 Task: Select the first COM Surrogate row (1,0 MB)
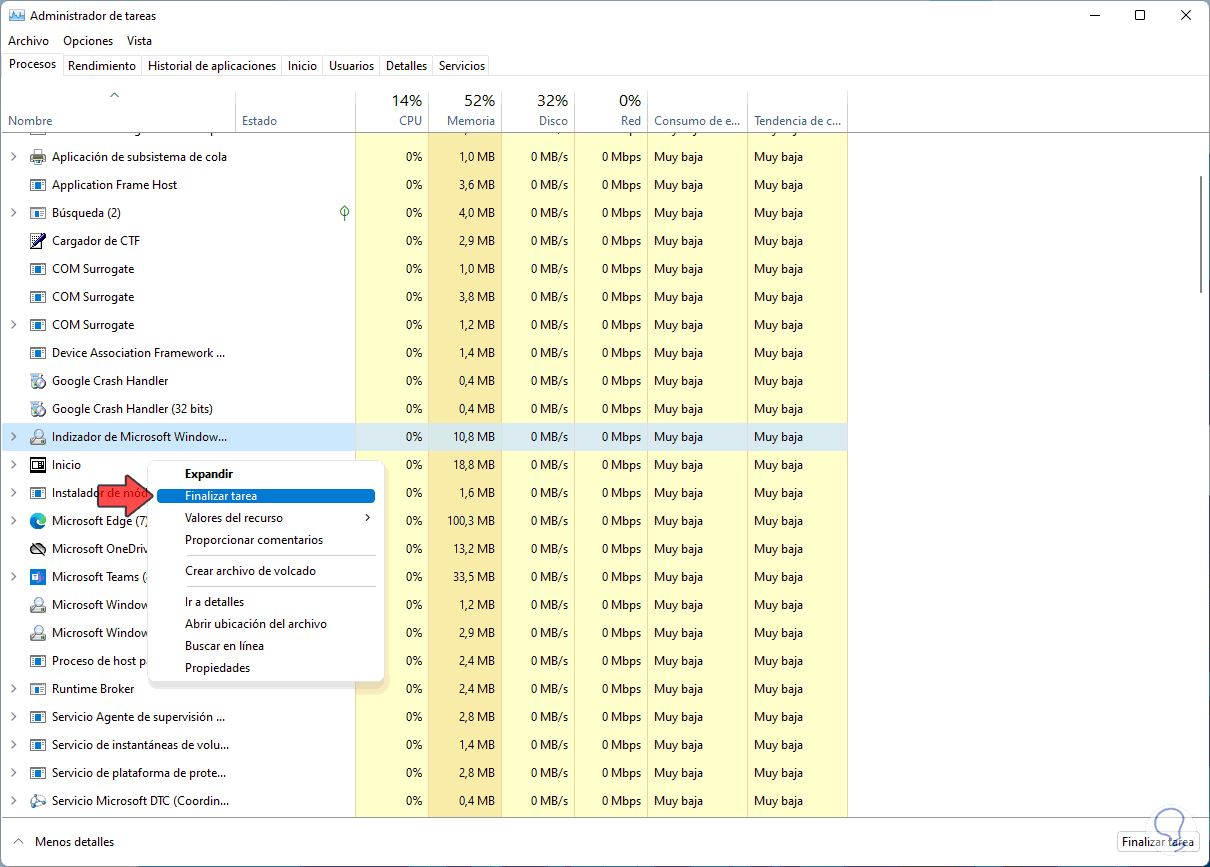pos(424,269)
